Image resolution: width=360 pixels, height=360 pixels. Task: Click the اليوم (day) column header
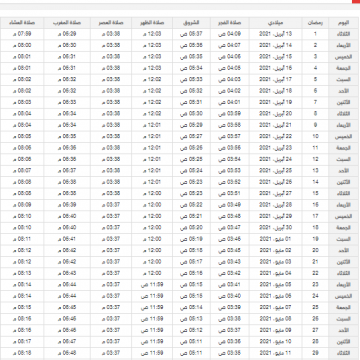344,23
